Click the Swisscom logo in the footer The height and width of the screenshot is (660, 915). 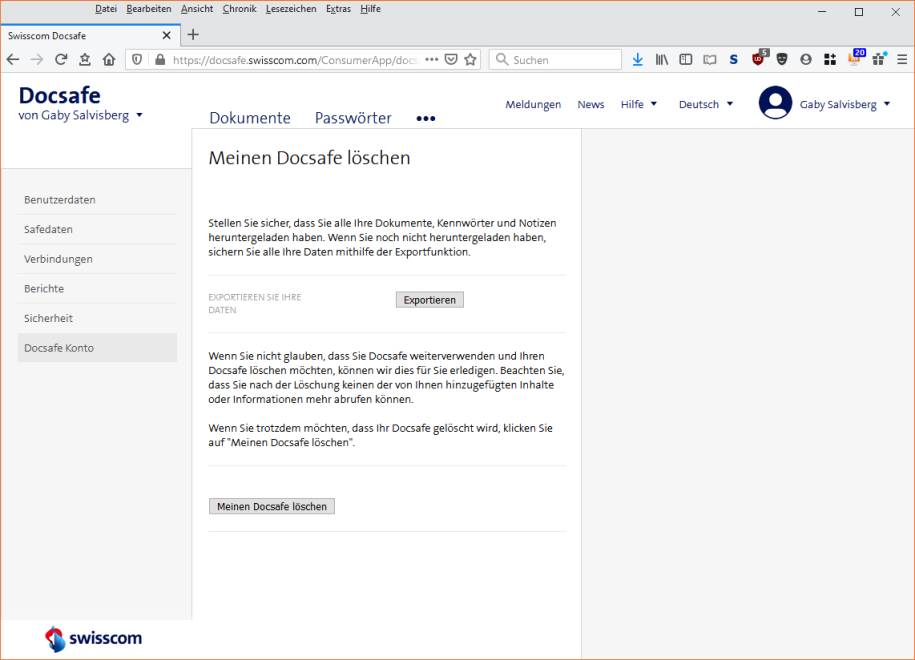click(93, 638)
